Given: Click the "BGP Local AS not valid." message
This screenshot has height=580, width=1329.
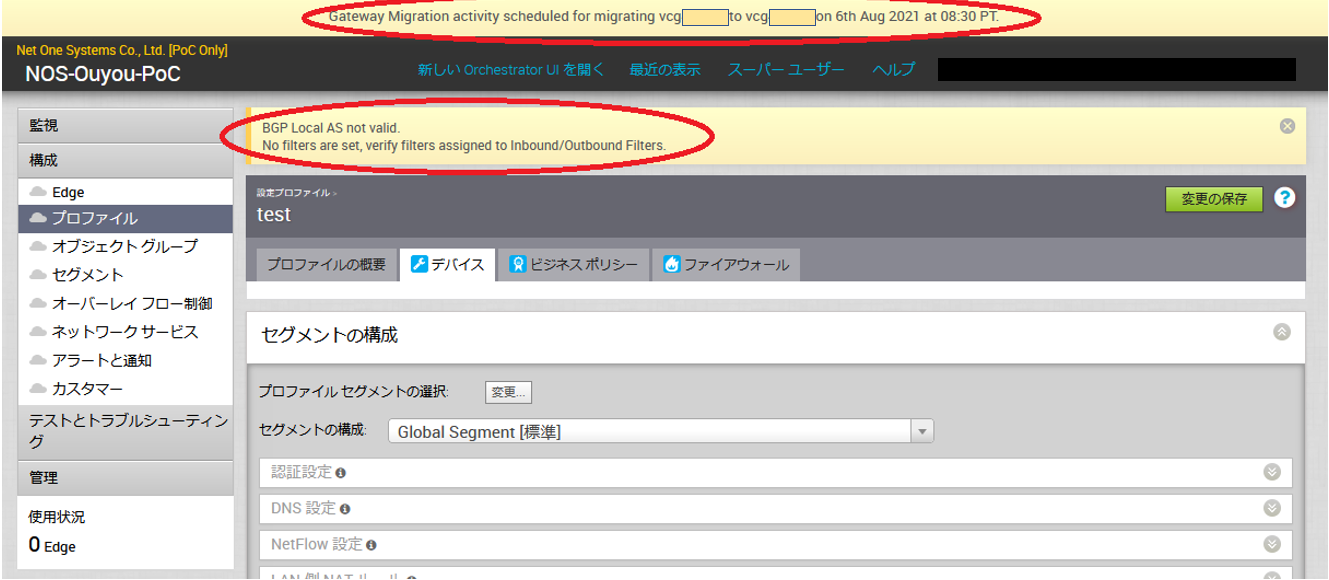Looking at the screenshot, I should click(331, 128).
